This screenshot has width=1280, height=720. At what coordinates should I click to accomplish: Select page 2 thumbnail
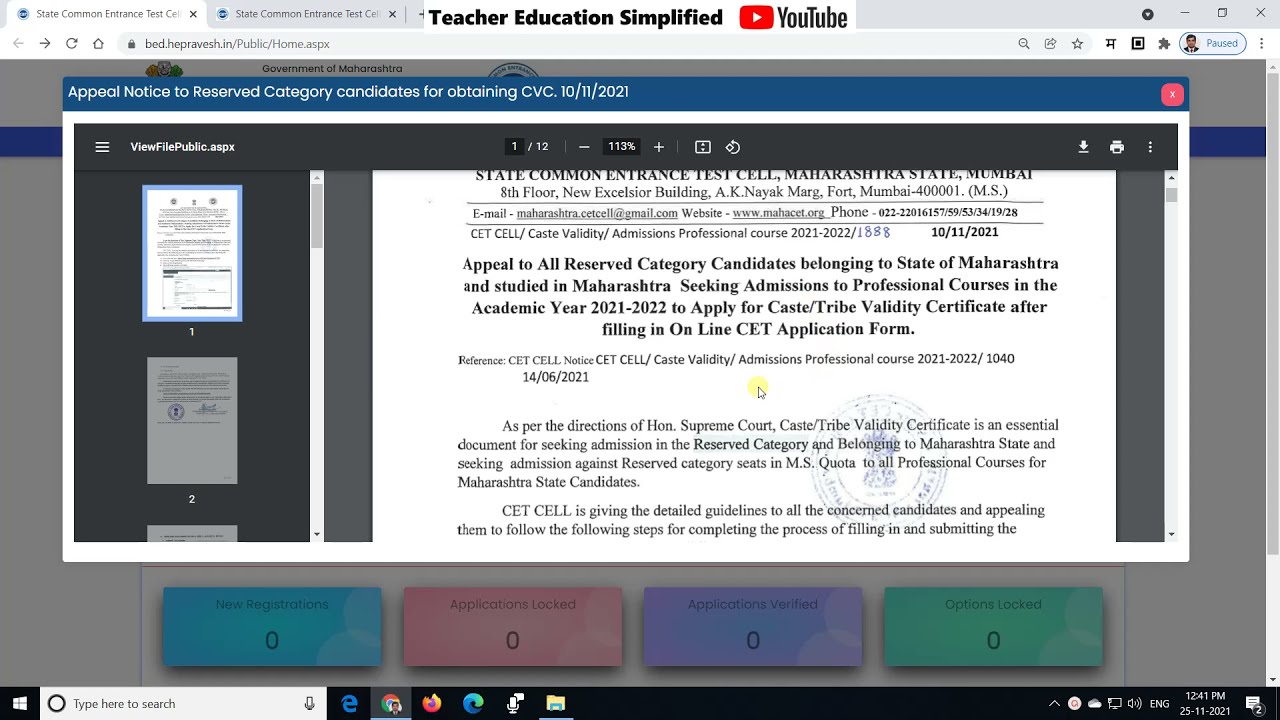(192, 421)
